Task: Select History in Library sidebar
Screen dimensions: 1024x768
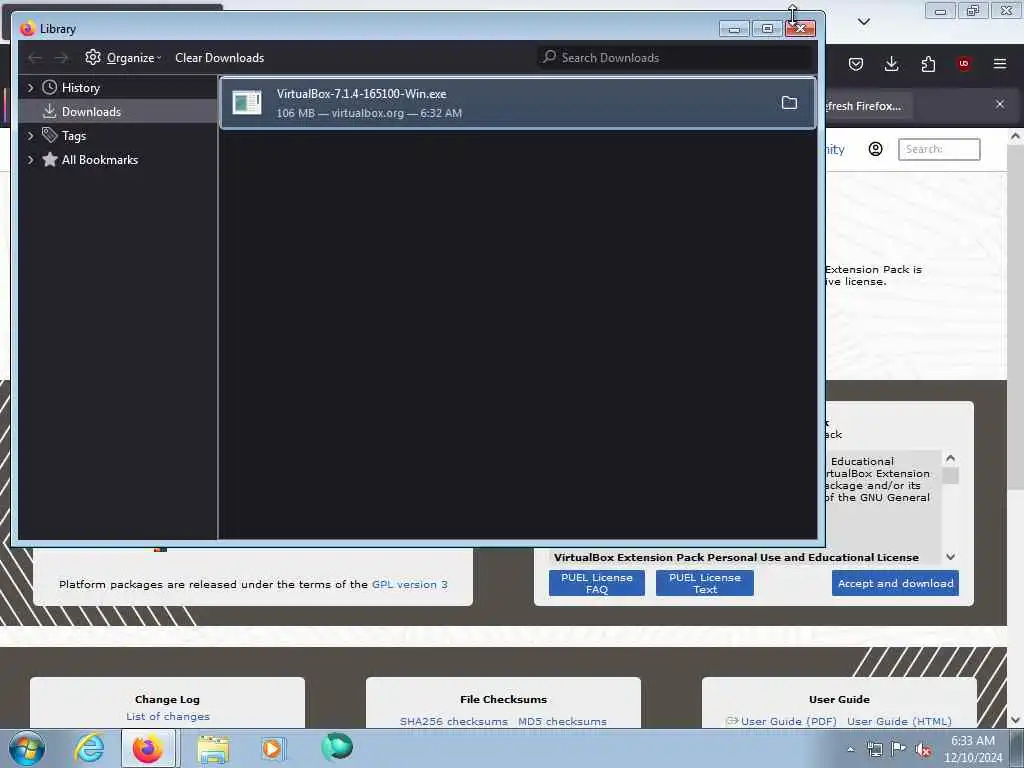Action: click(80, 88)
